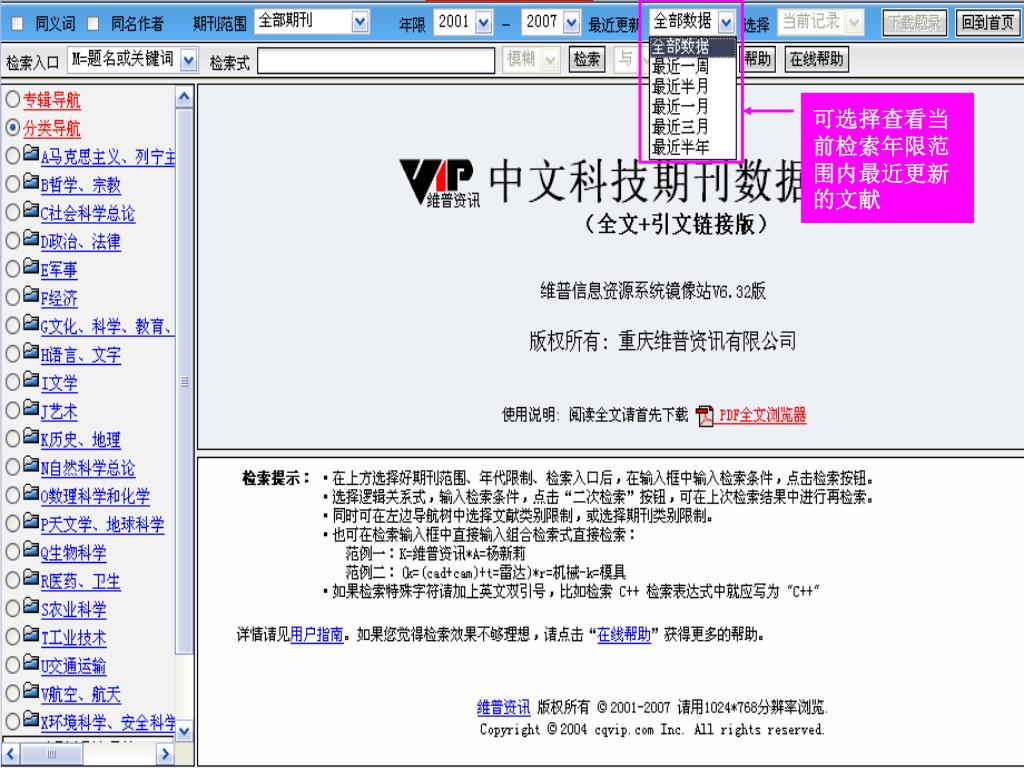This screenshot has height=768, width=1024.
Task: Select the 分类导航 radio button
Action: click(12, 127)
